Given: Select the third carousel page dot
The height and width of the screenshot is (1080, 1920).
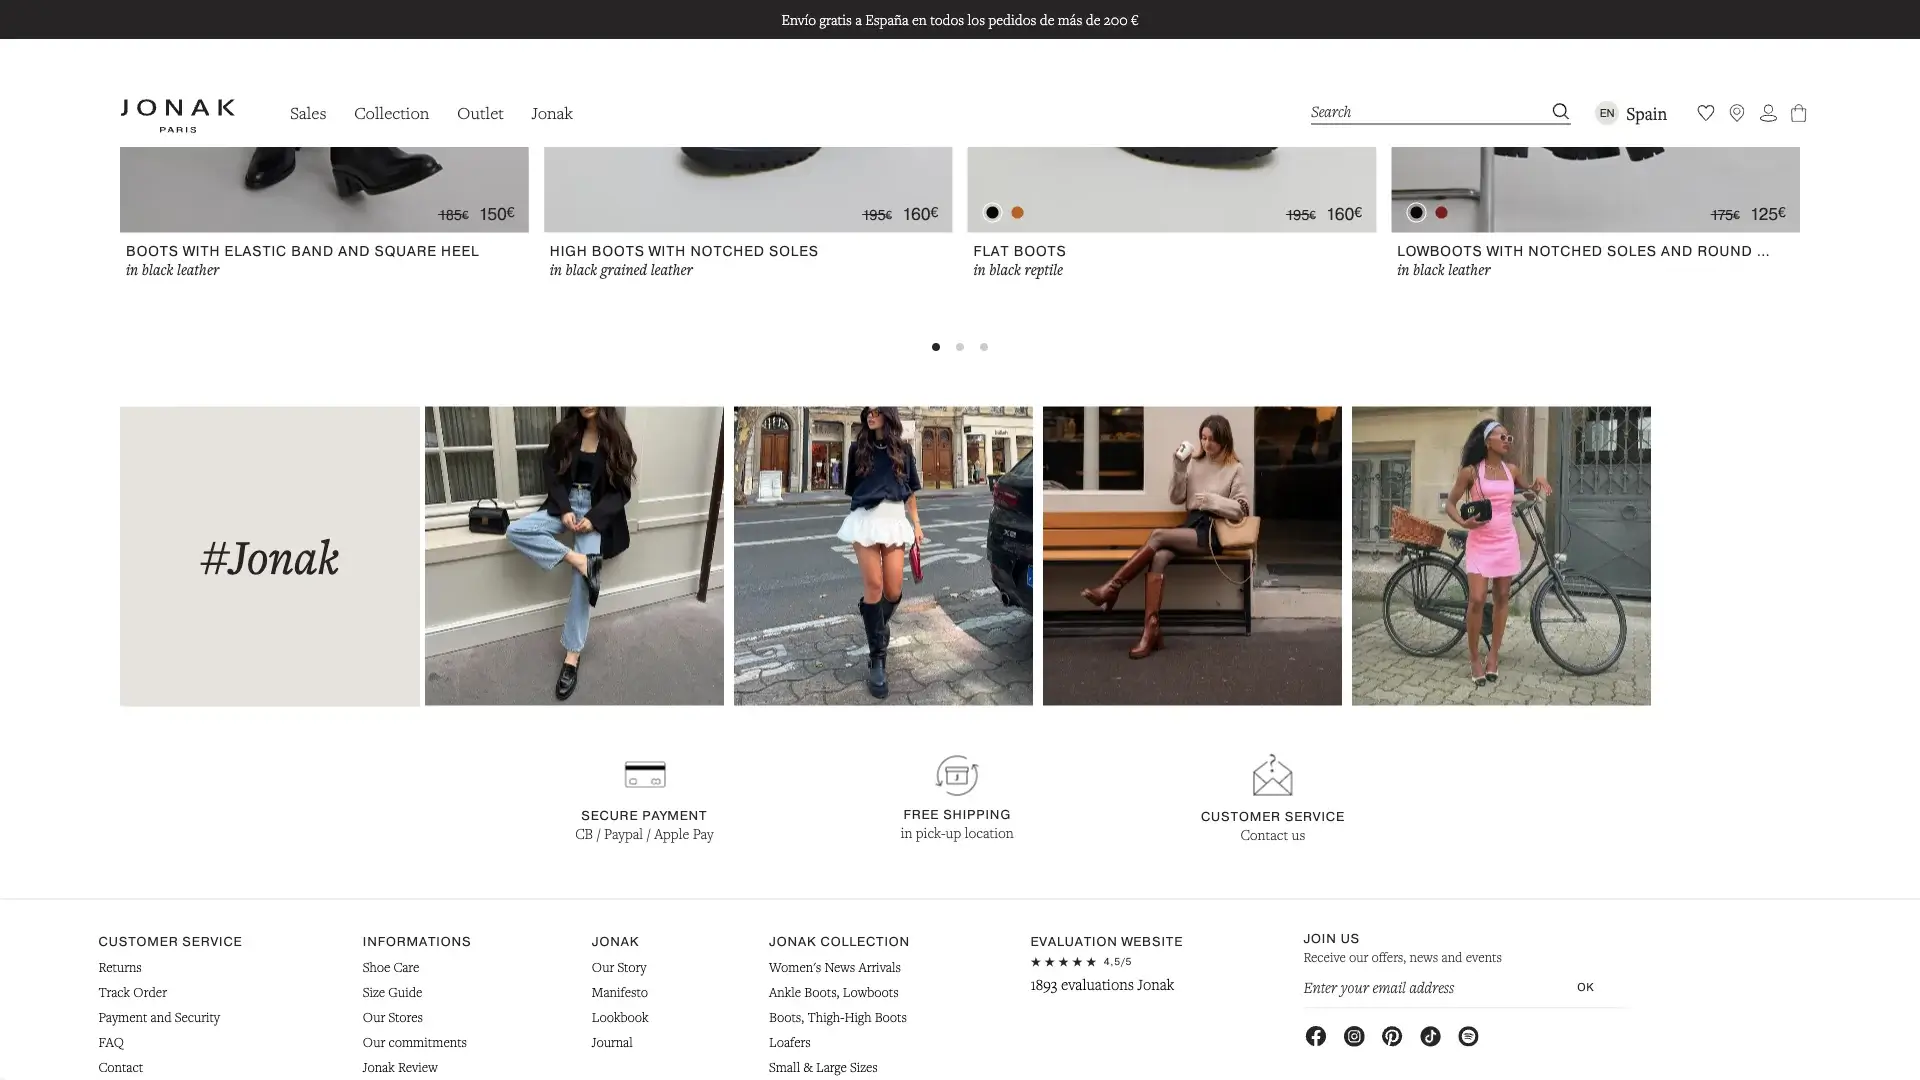Looking at the screenshot, I should click(984, 347).
